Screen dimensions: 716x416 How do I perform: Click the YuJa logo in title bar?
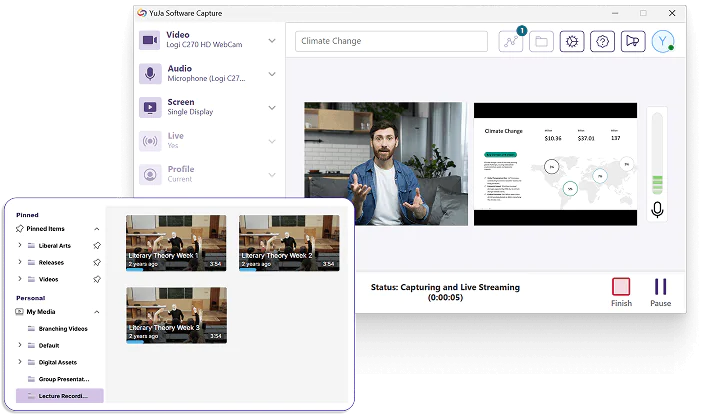click(x=142, y=13)
